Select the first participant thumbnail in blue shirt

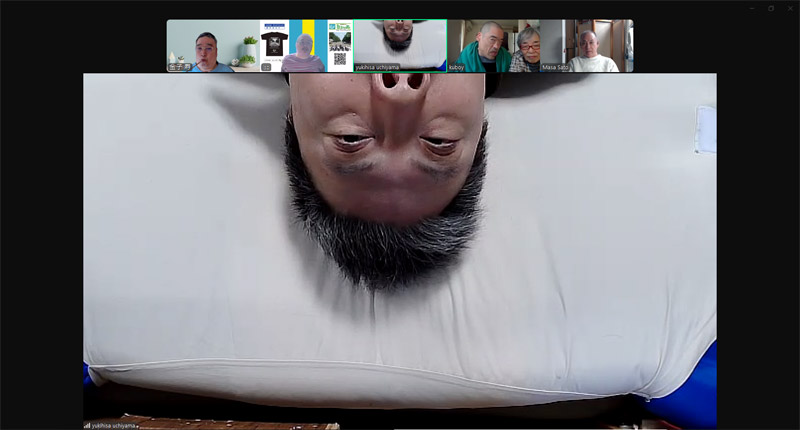pyautogui.click(x=206, y=46)
